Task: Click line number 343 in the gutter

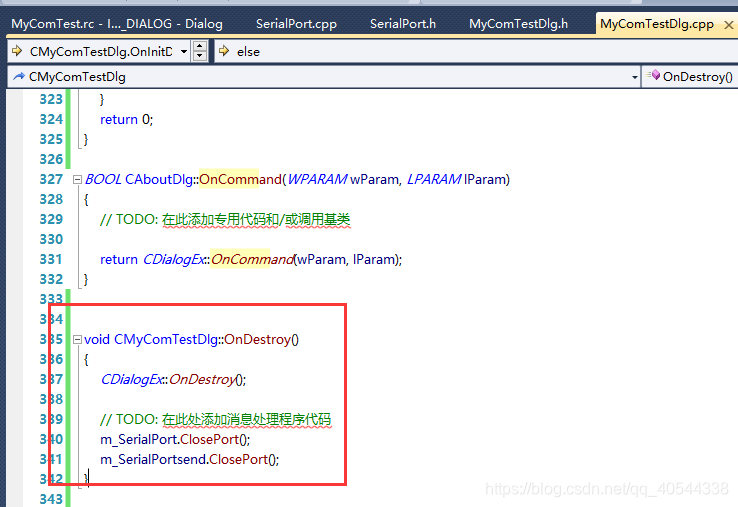Action: pos(51,499)
